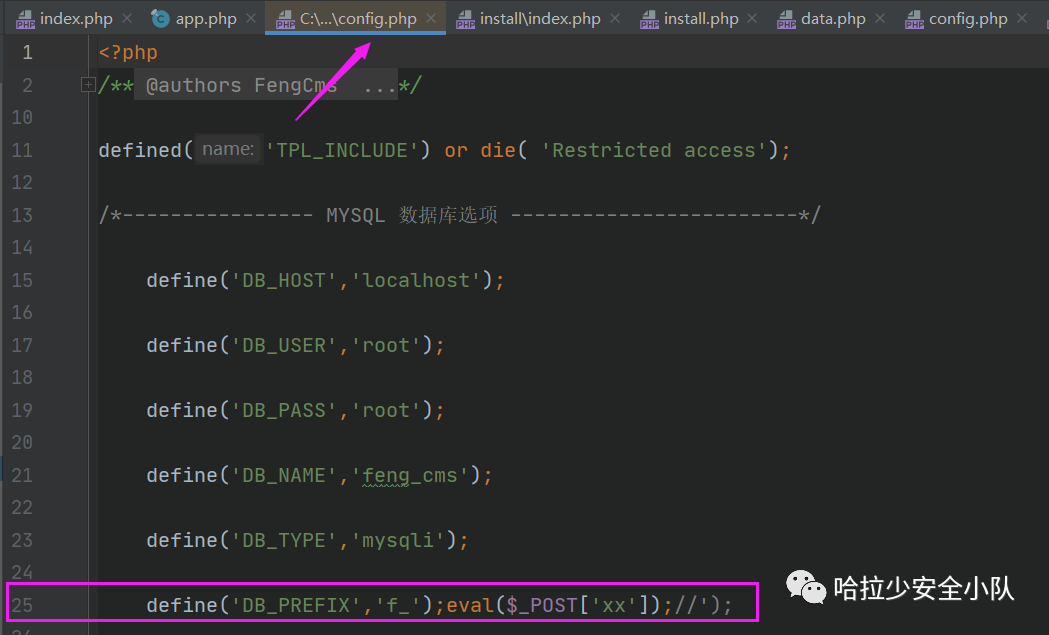Click the 'feng_cms' database name value
This screenshot has width=1049, height=635.
click(x=410, y=475)
